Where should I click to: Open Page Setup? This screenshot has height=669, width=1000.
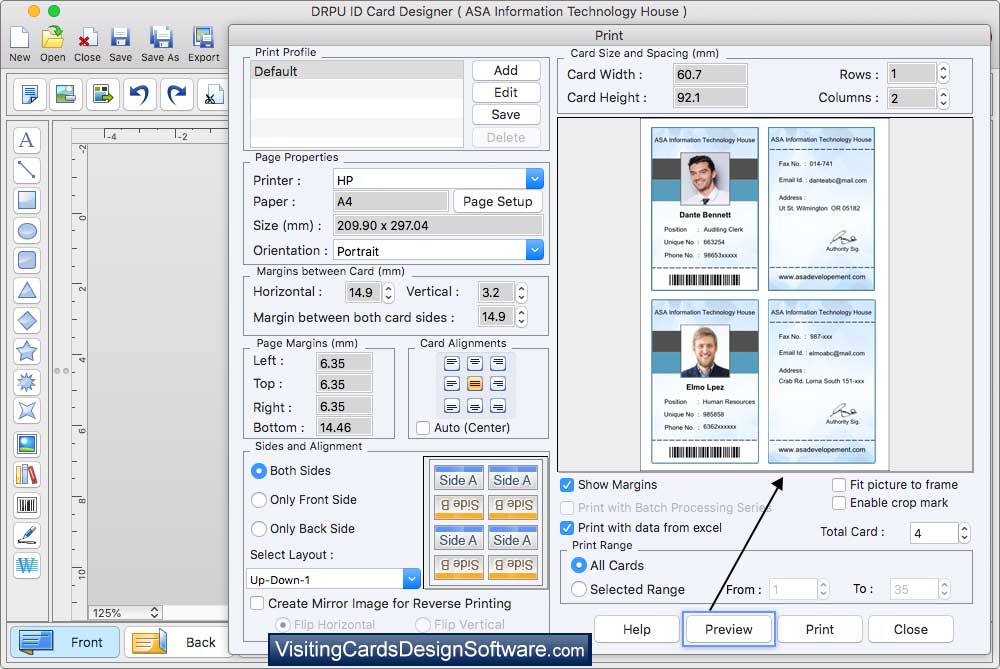(497, 202)
